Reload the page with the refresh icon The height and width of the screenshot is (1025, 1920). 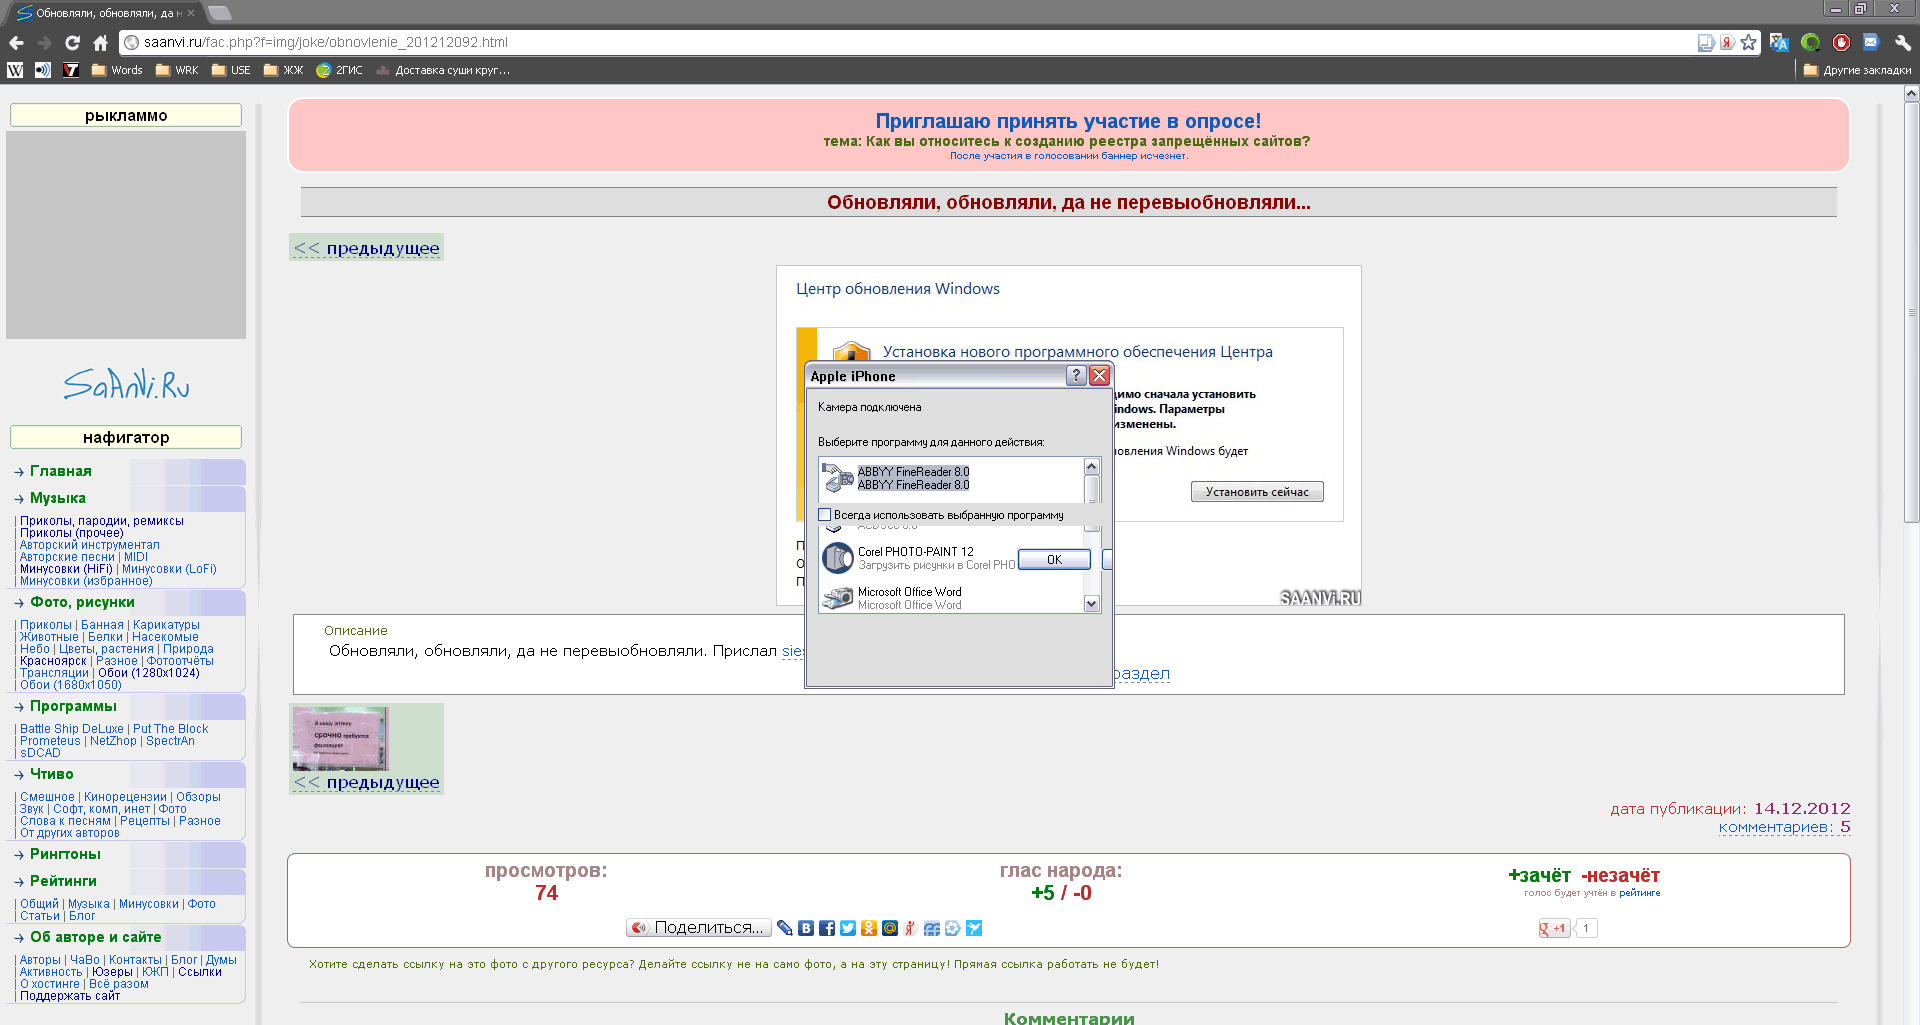(72, 43)
